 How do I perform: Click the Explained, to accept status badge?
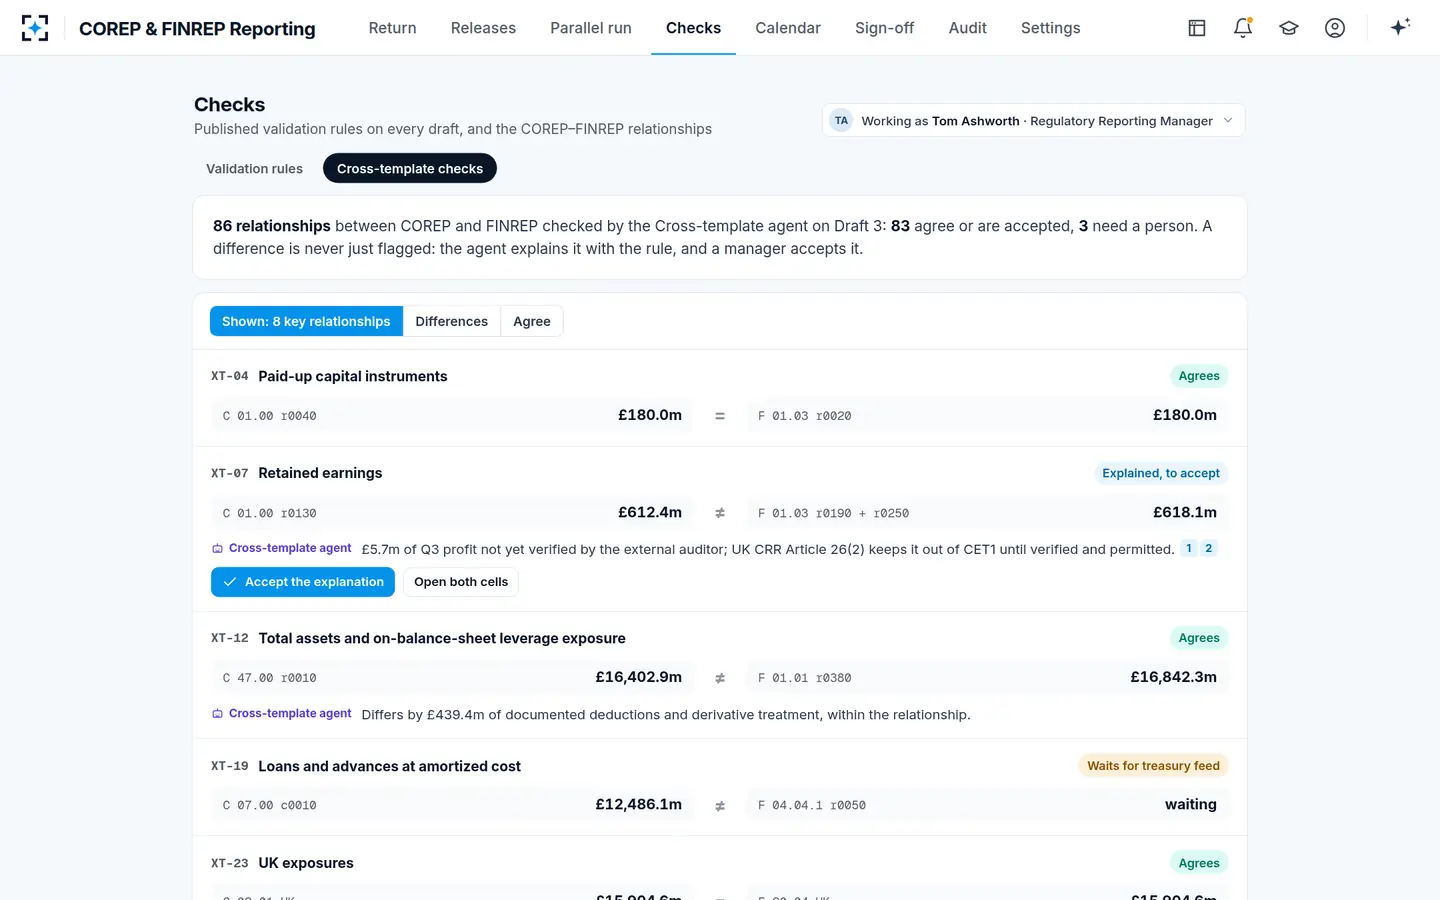tap(1161, 473)
